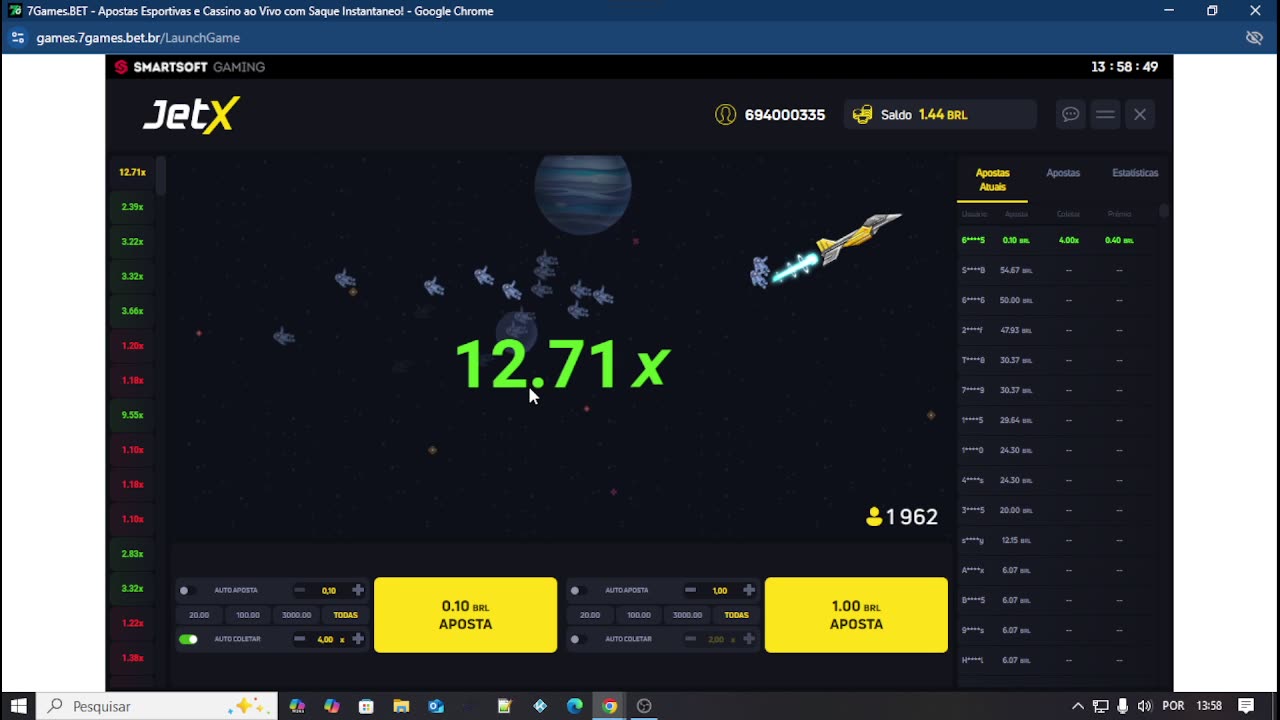Show hidden system tray icons
Screen dimensions: 1280x720
coord(1077,706)
